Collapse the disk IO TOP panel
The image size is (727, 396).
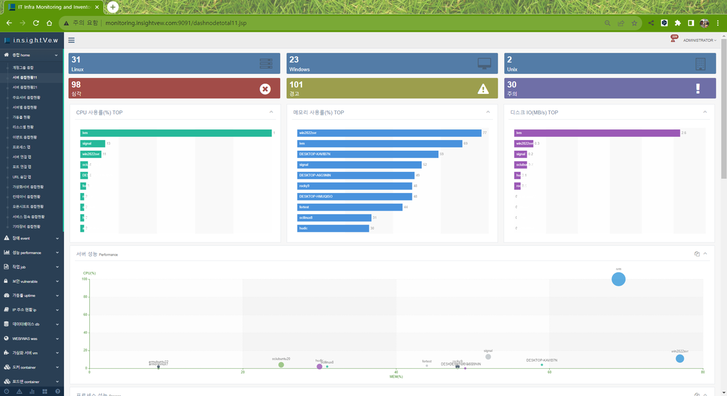[x=705, y=112]
